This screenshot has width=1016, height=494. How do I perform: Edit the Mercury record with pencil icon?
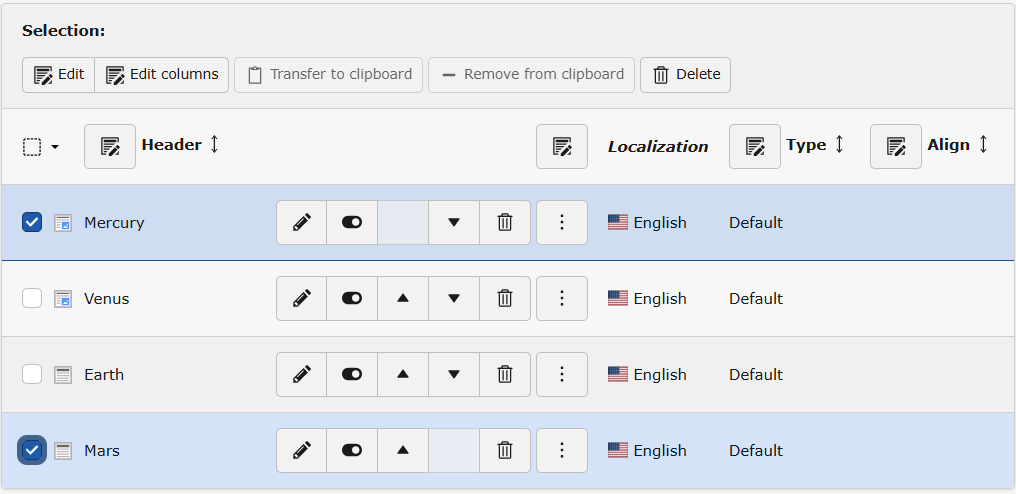coord(301,222)
